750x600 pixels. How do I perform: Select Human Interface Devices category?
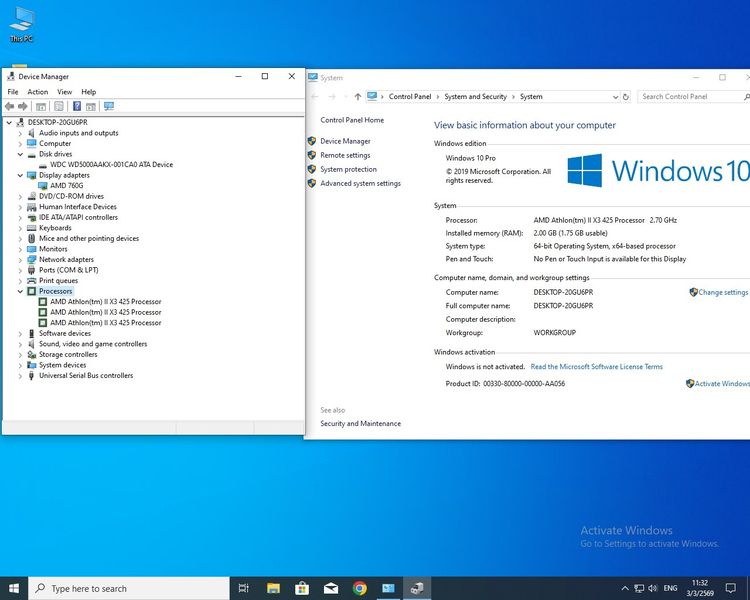point(78,207)
